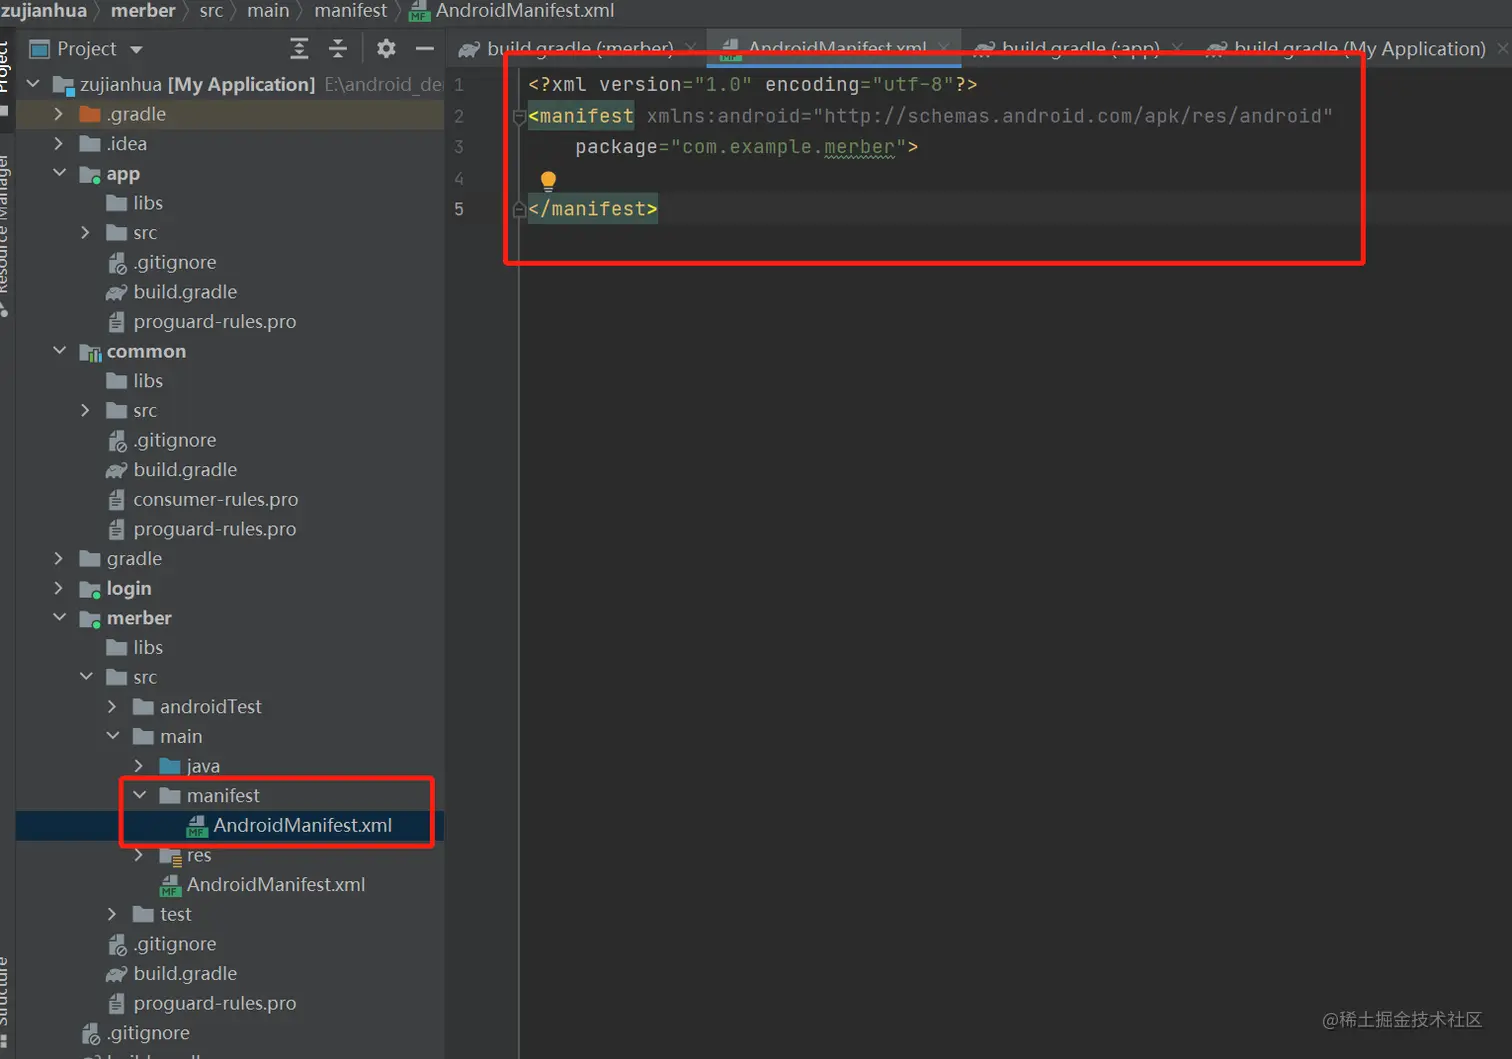Select build.gradle under common module
Screen dimensions: 1512x1059
point(185,470)
